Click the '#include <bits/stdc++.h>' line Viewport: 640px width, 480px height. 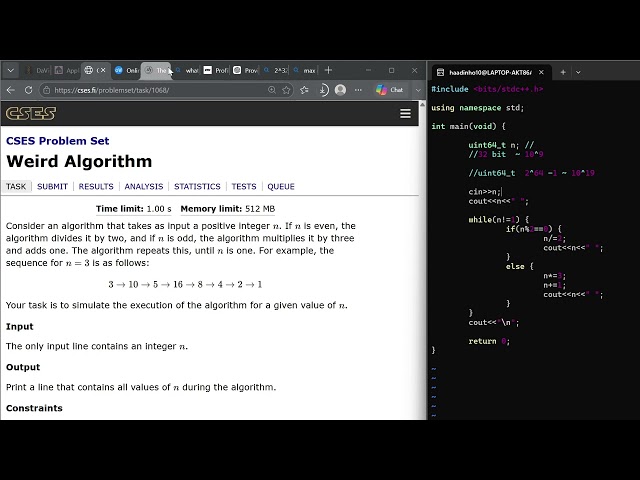point(487,89)
